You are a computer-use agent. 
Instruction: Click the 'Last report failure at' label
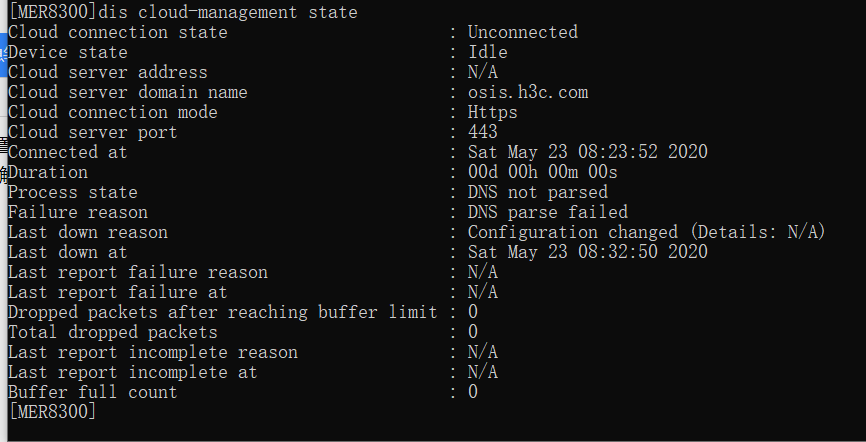(118, 292)
